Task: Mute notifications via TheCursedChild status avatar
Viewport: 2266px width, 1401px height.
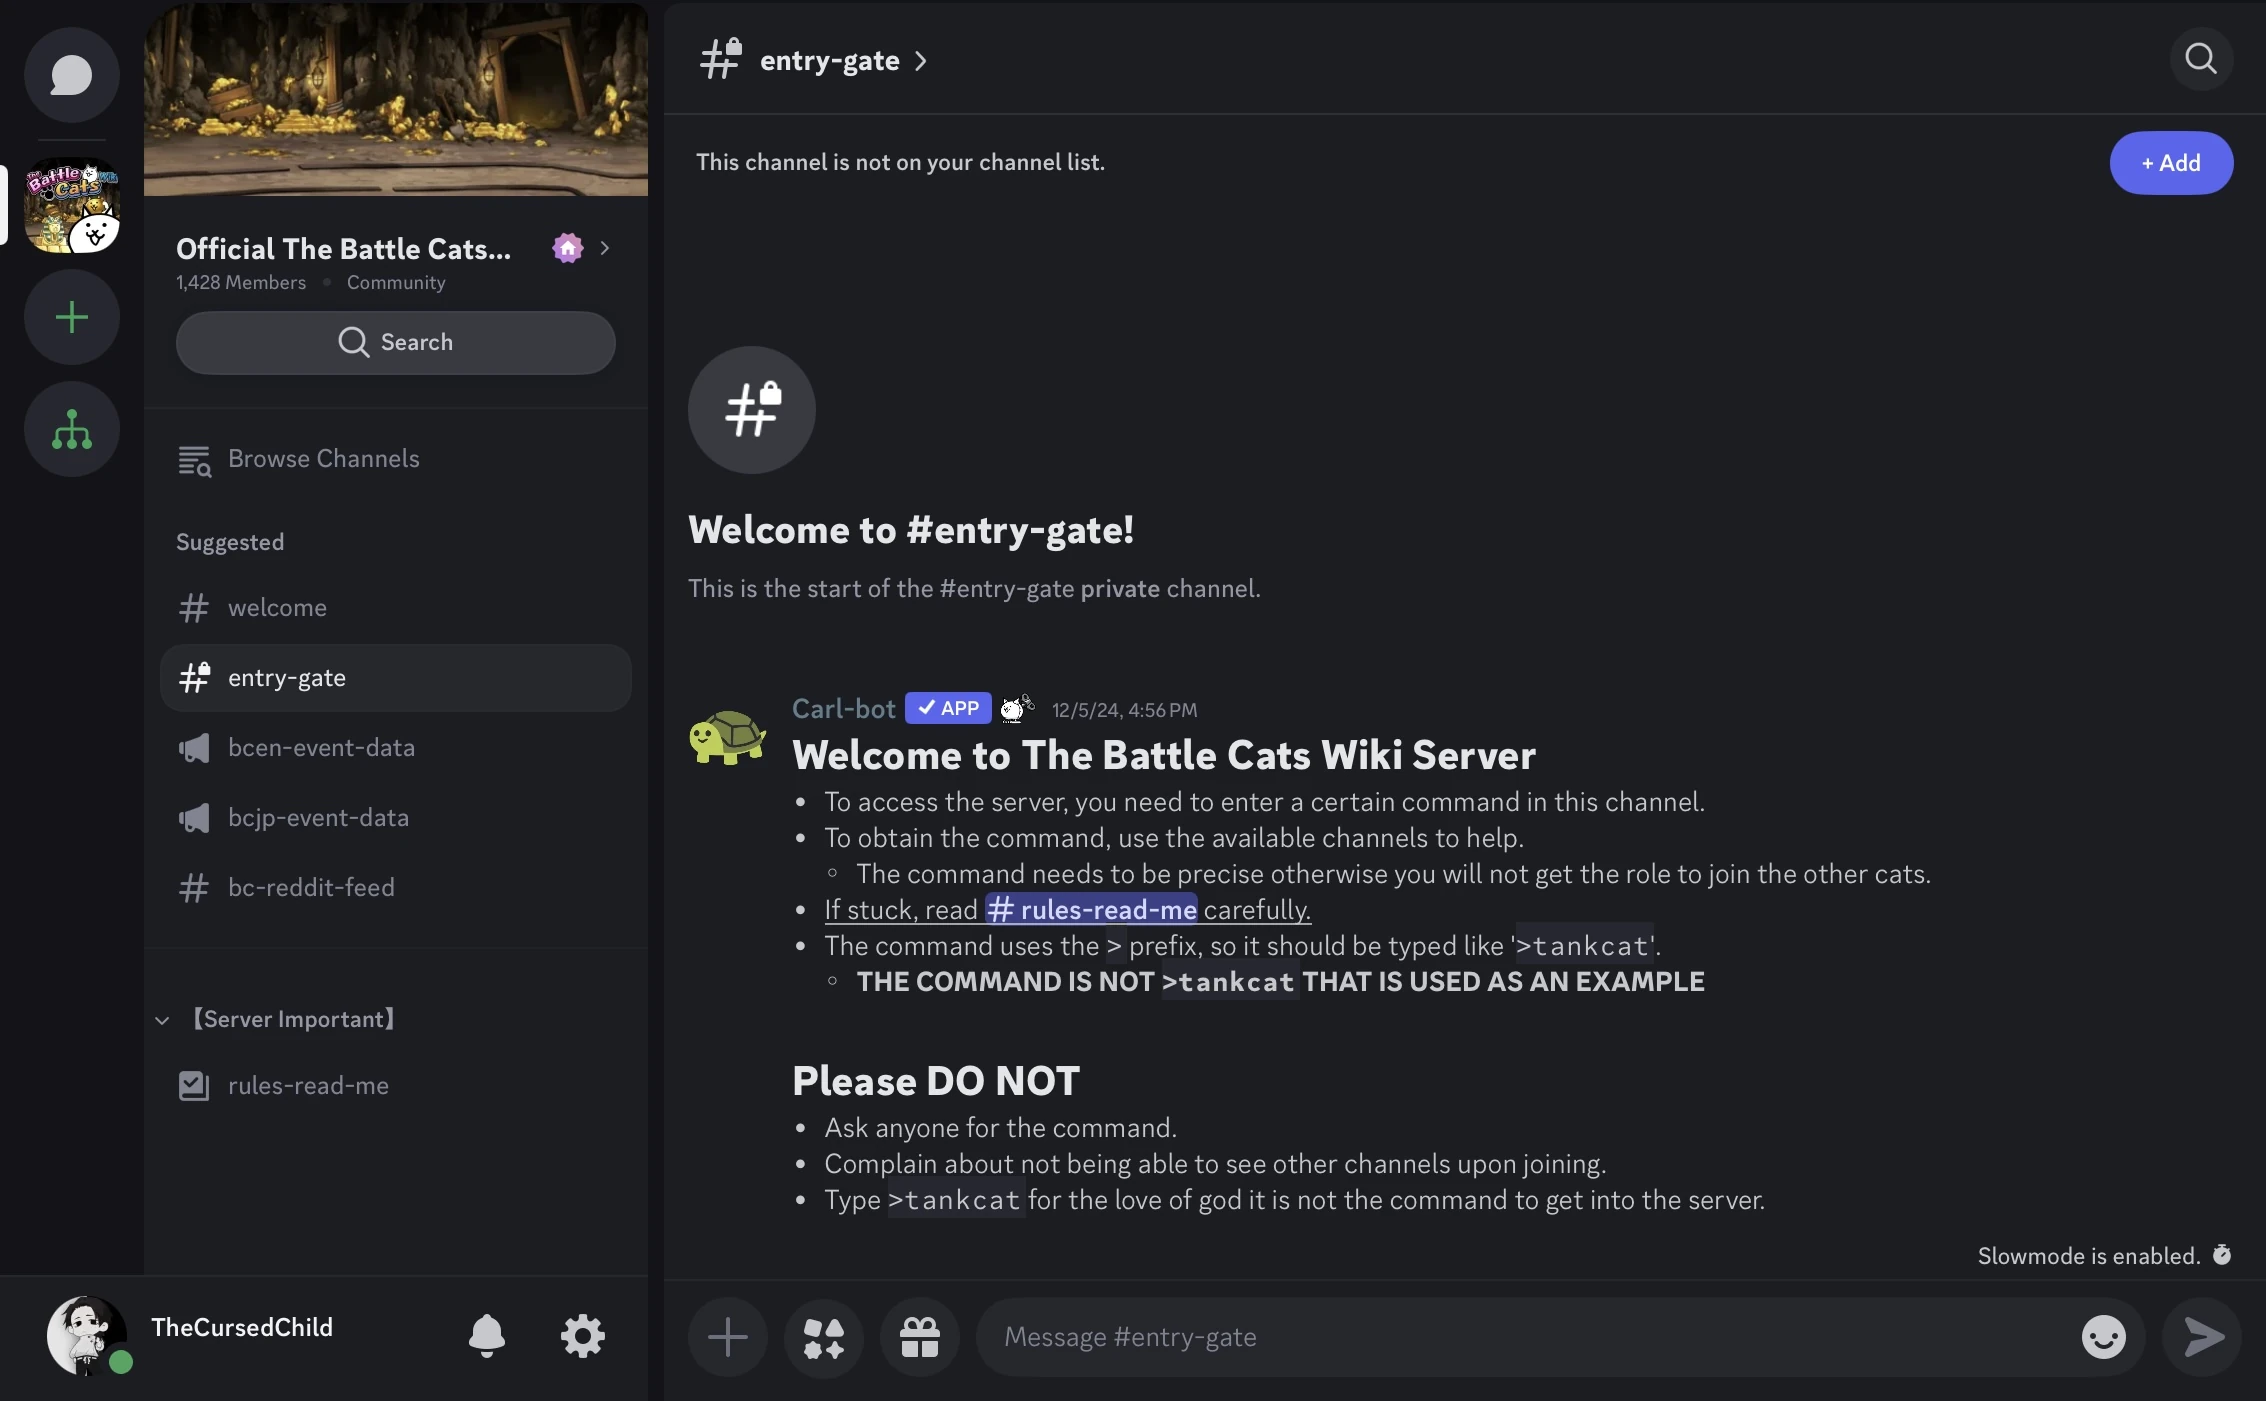Action: [x=87, y=1337]
